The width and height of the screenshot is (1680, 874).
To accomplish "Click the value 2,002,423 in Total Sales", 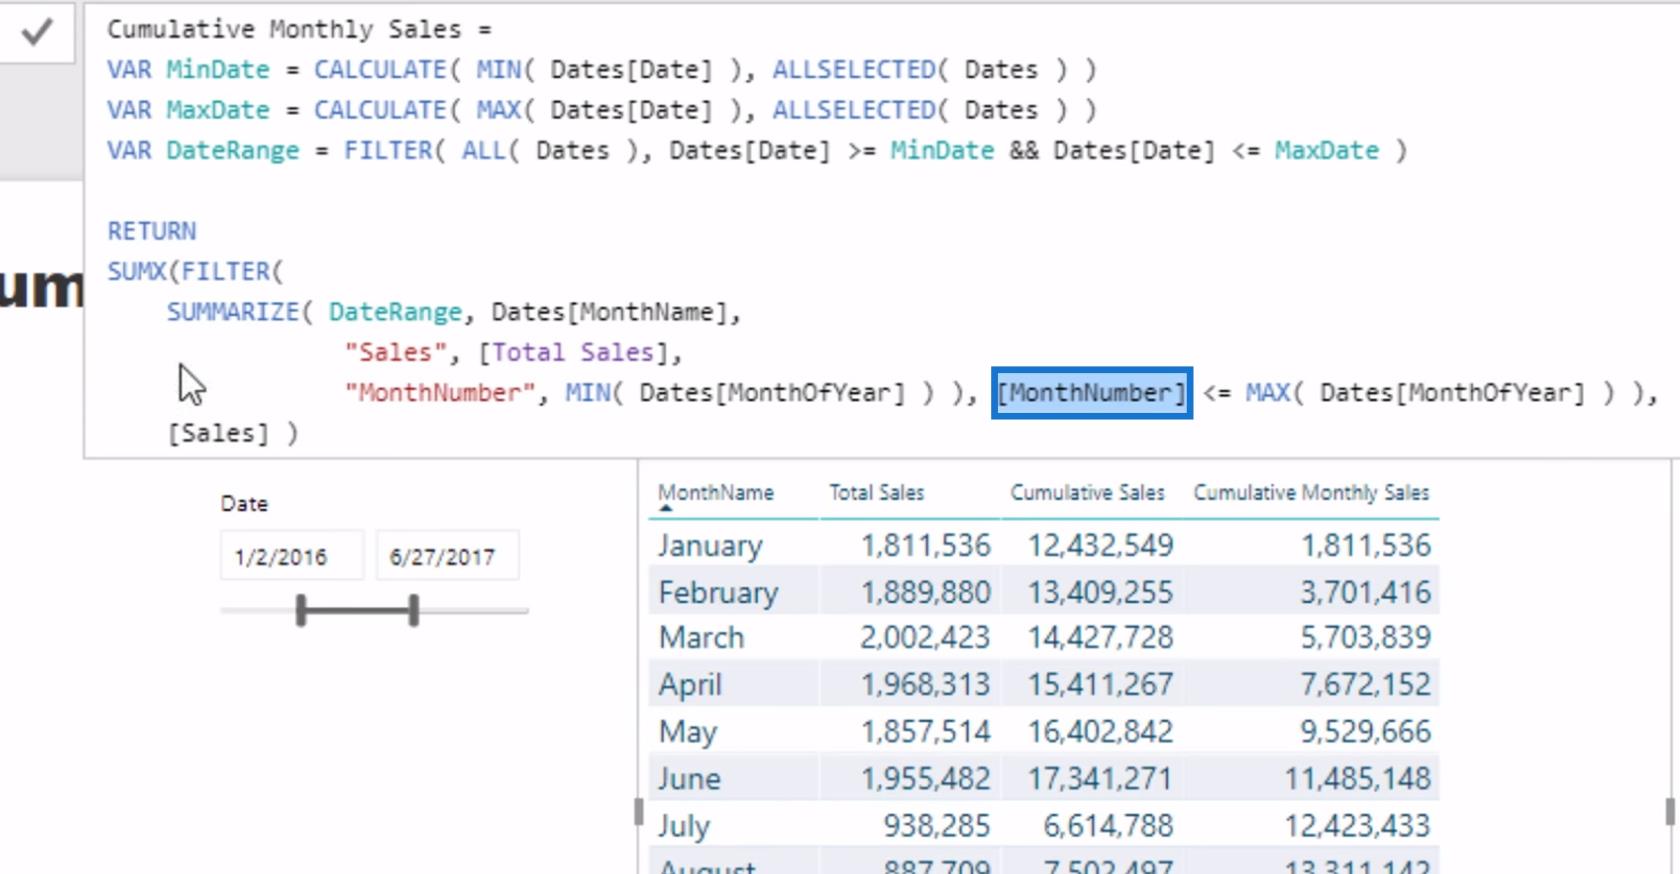I will [925, 638].
